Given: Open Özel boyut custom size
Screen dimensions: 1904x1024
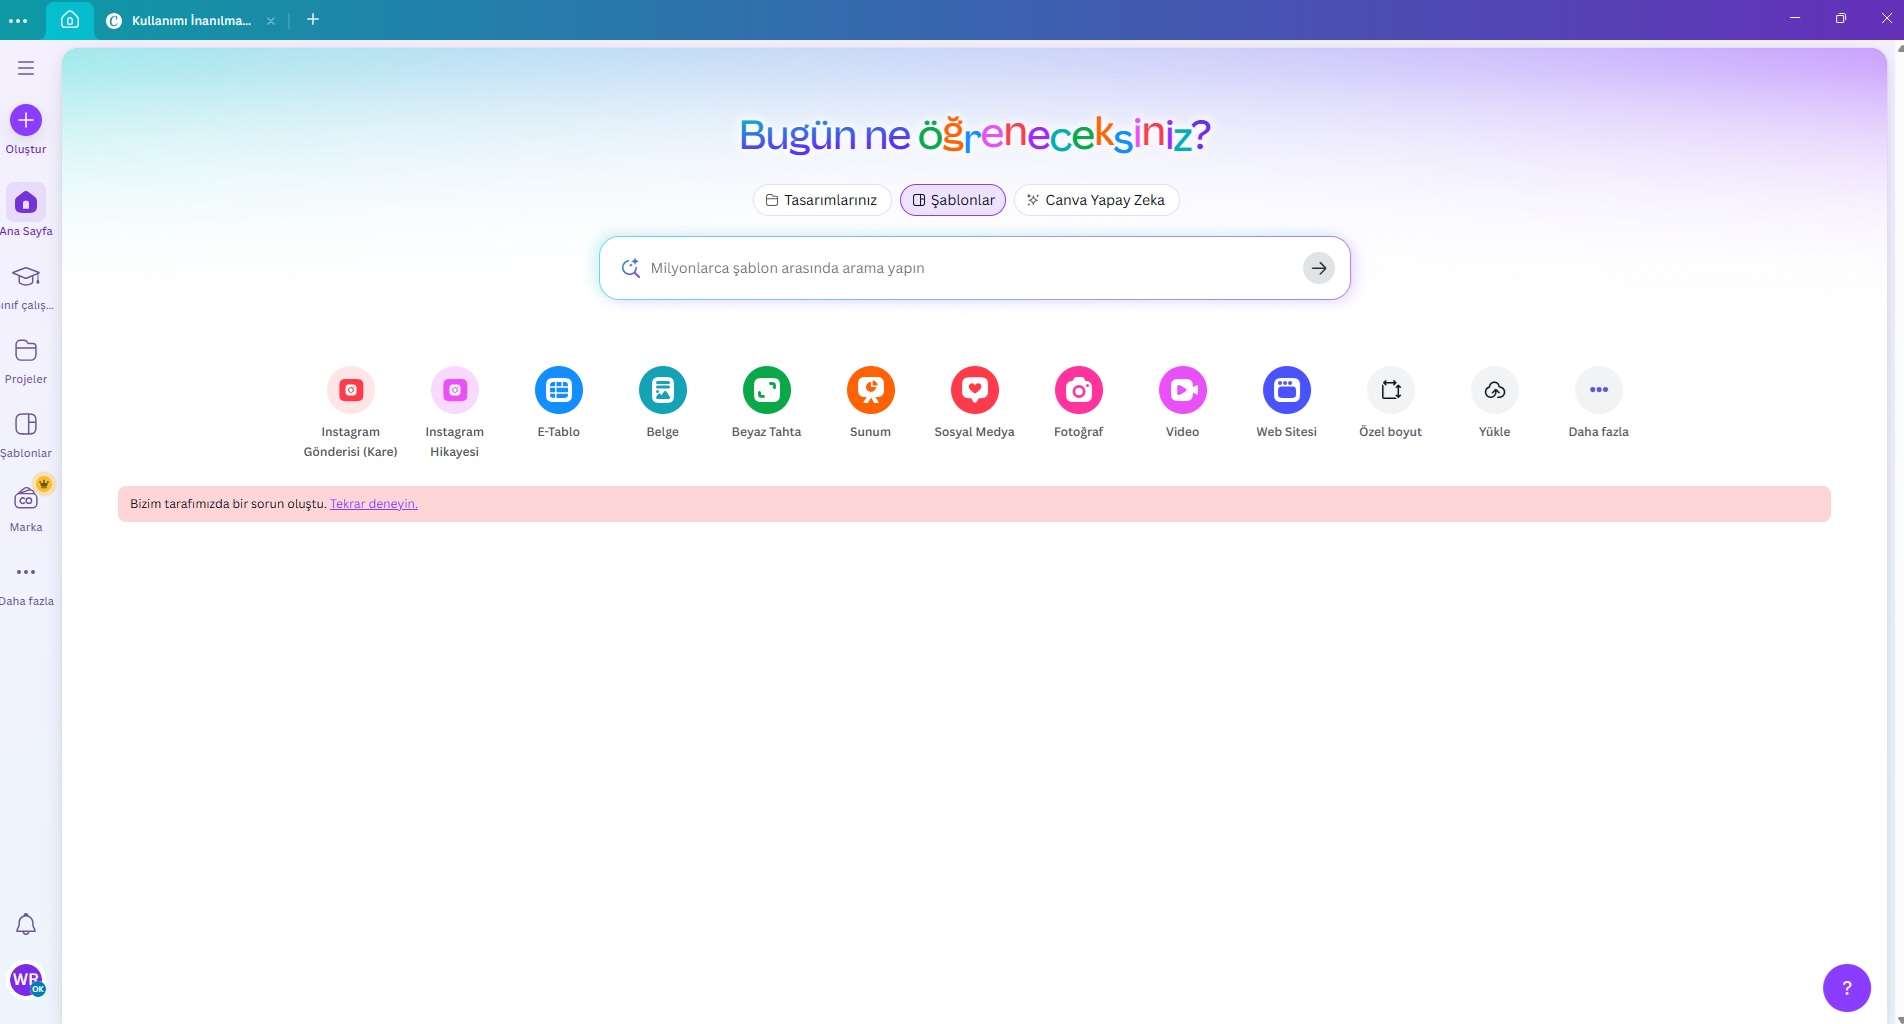Looking at the screenshot, I should (x=1390, y=390).
